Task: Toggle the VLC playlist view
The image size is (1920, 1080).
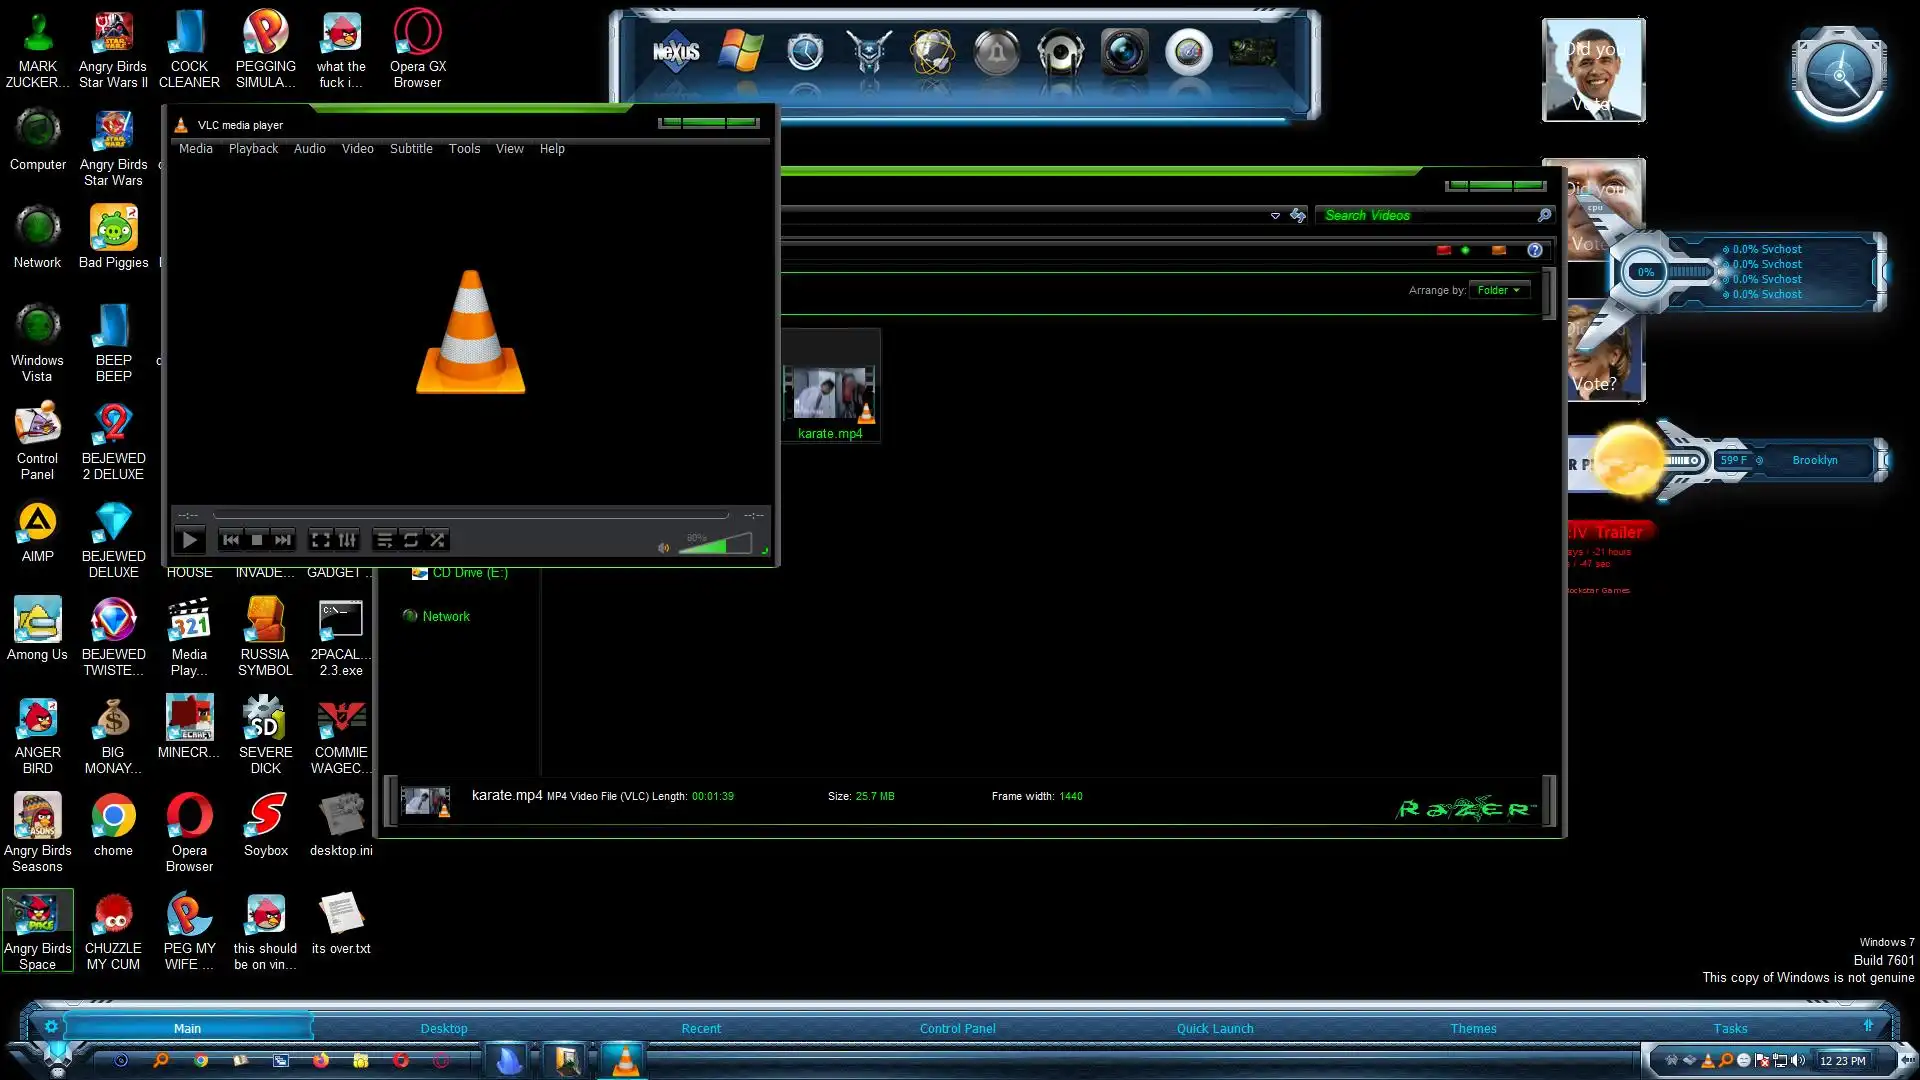Action: coord(384,540)
